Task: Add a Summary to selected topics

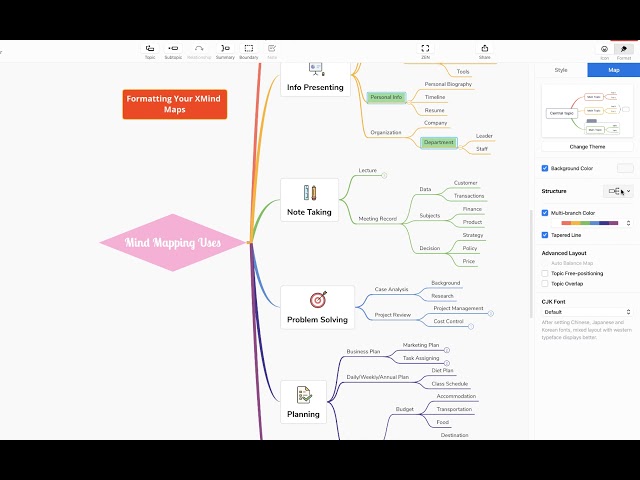Action: (x=225, y=51)
